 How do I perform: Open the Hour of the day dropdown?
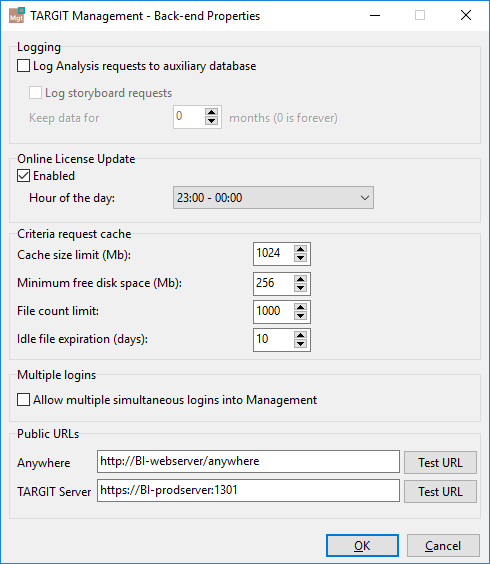click(x=273, y=197)
